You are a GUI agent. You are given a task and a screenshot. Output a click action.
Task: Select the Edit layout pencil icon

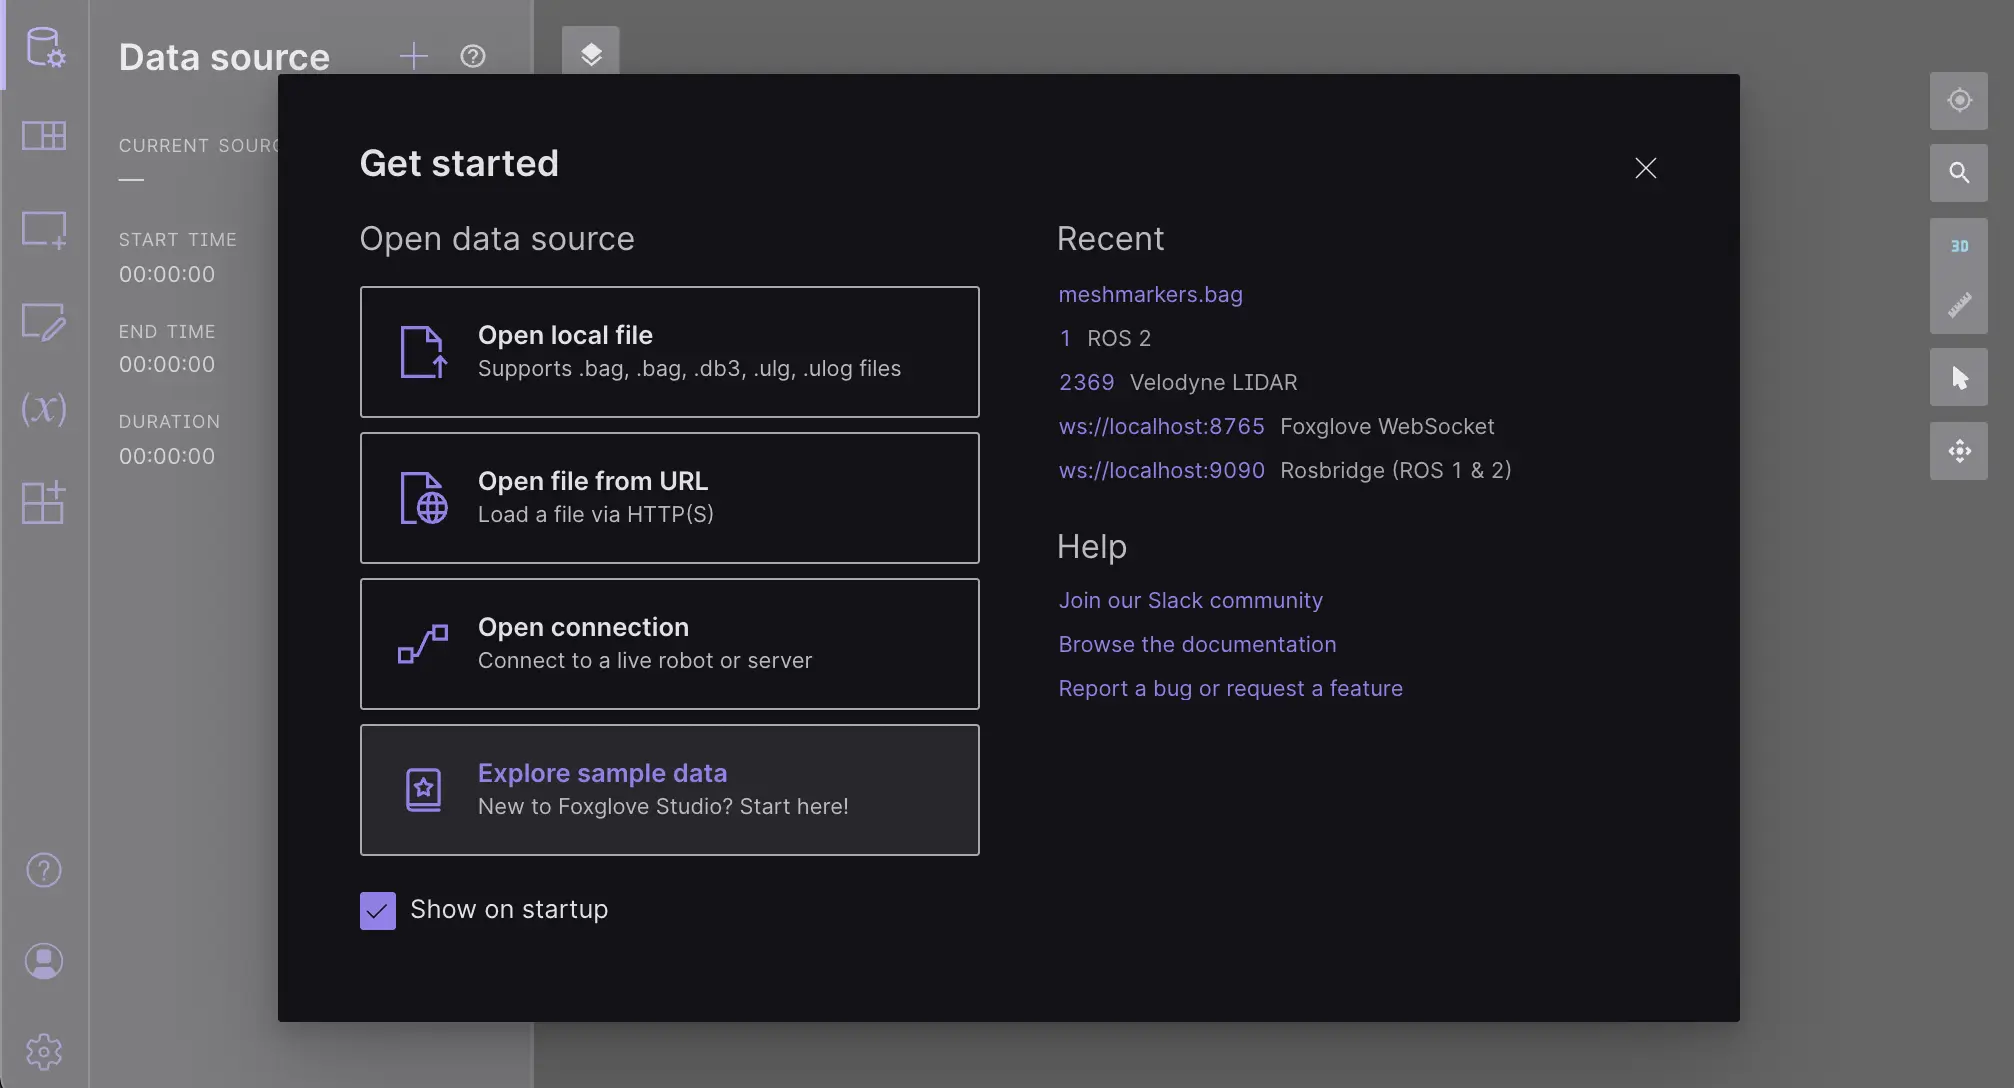pyautogui.click(x=44, y=322)
